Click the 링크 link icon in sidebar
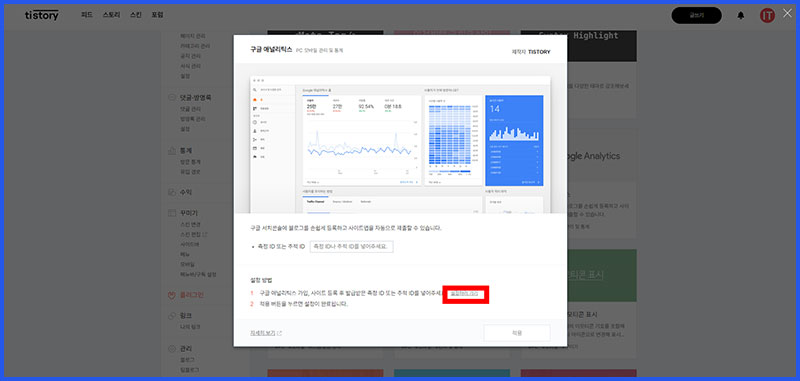This screenshot has width=800, height=381. (x=172, y=316)
